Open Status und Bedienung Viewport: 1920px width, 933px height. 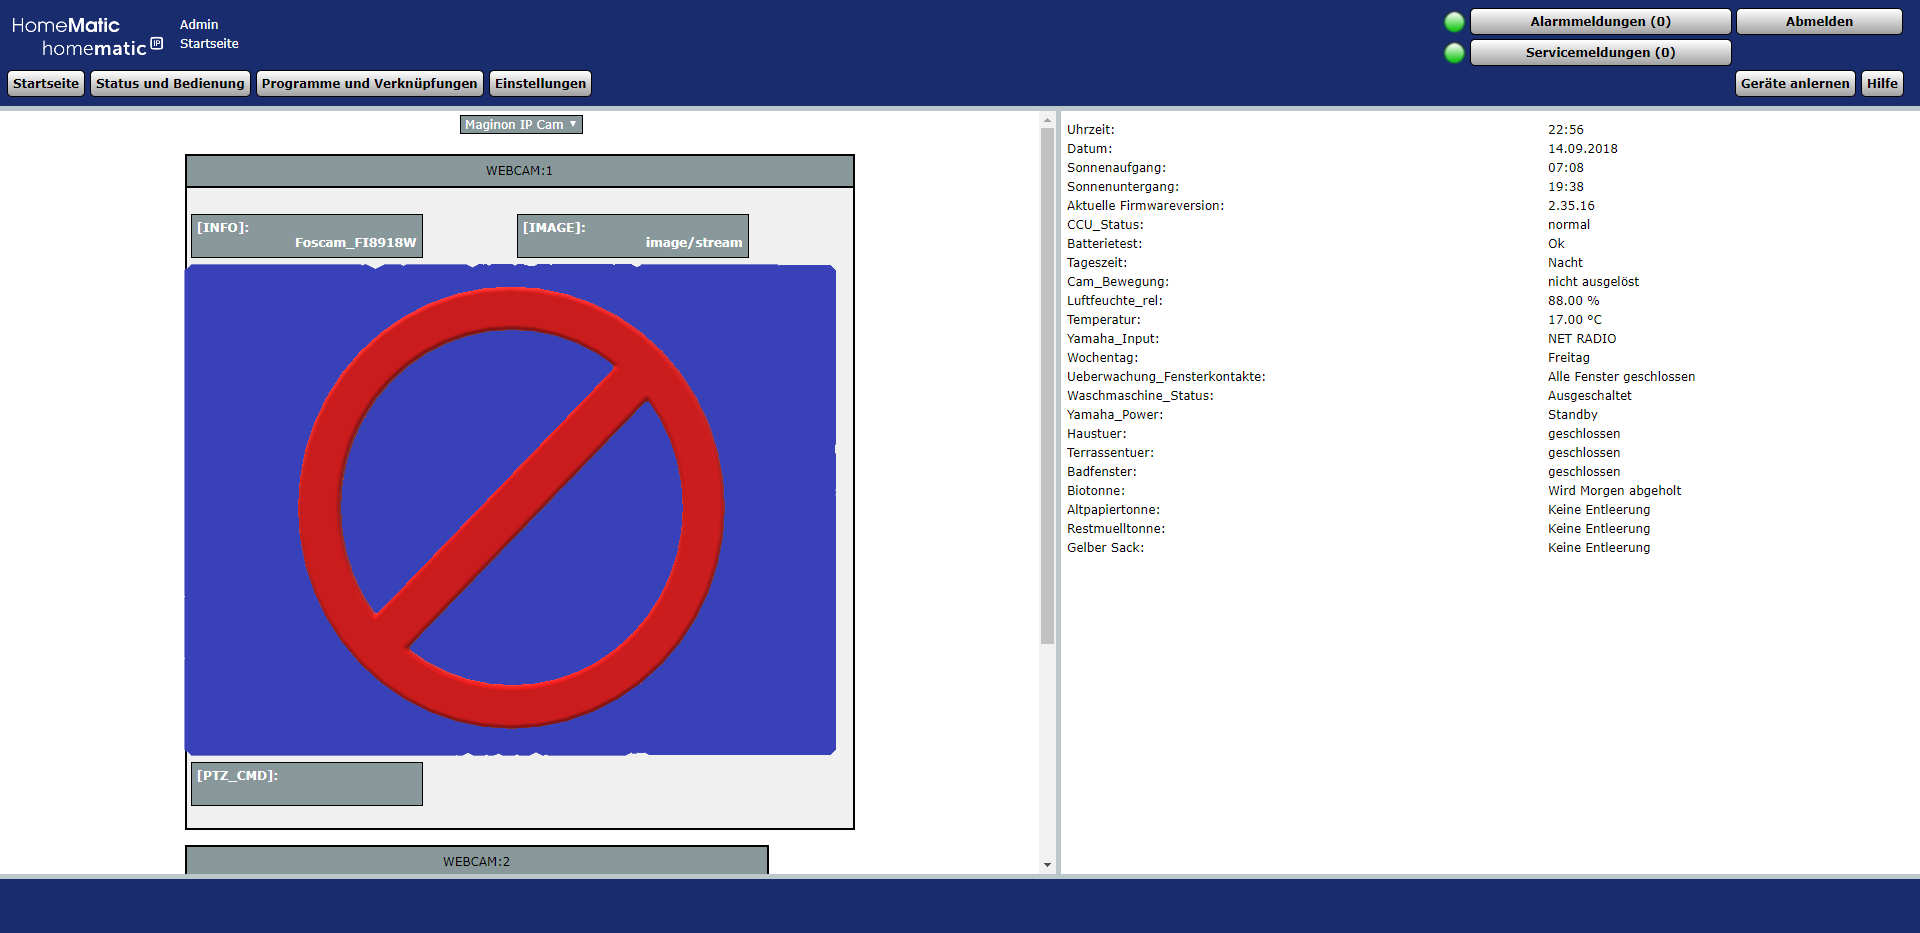(x=170, y=84)
